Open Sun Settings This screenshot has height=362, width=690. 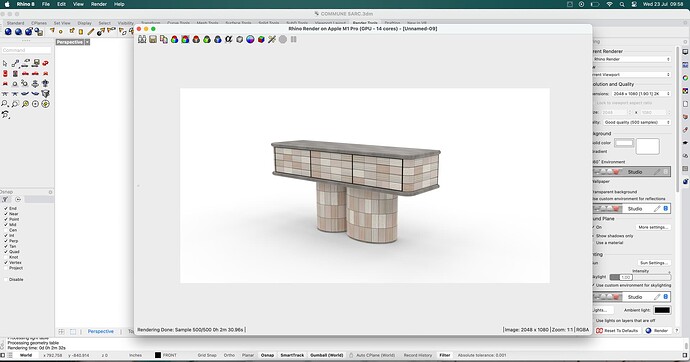(x=653, y=263)
